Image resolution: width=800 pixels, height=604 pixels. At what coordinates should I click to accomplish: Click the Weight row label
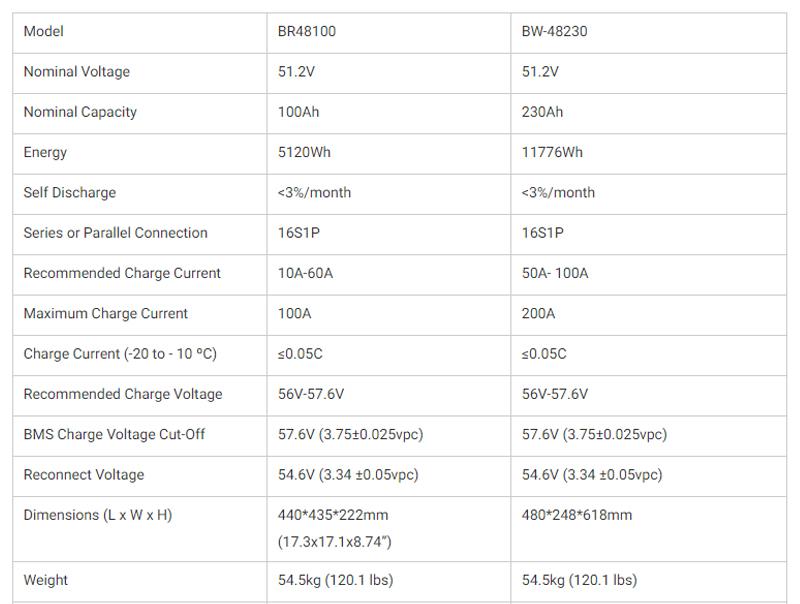[46, 580]
